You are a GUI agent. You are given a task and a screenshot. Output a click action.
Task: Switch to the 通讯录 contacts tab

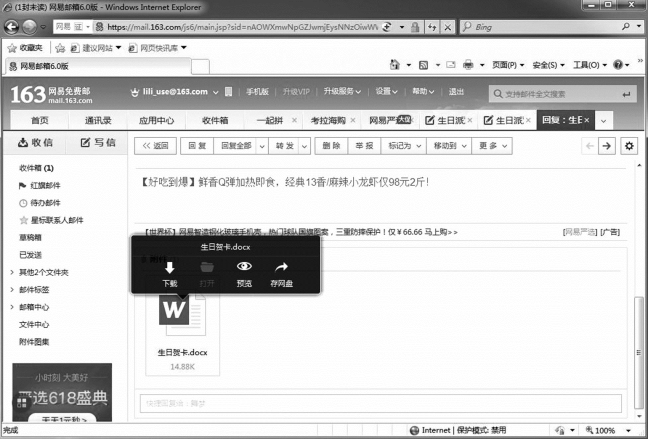point(98,120)
